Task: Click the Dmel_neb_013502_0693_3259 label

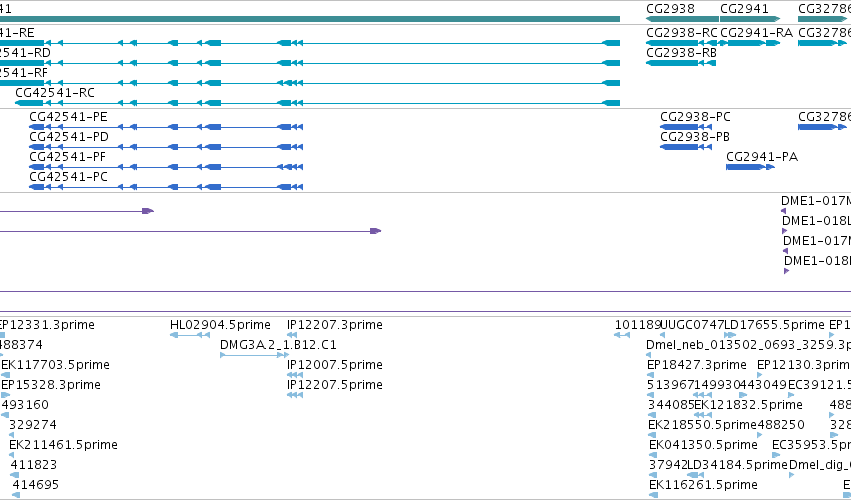Action: [x=748, y=345]
